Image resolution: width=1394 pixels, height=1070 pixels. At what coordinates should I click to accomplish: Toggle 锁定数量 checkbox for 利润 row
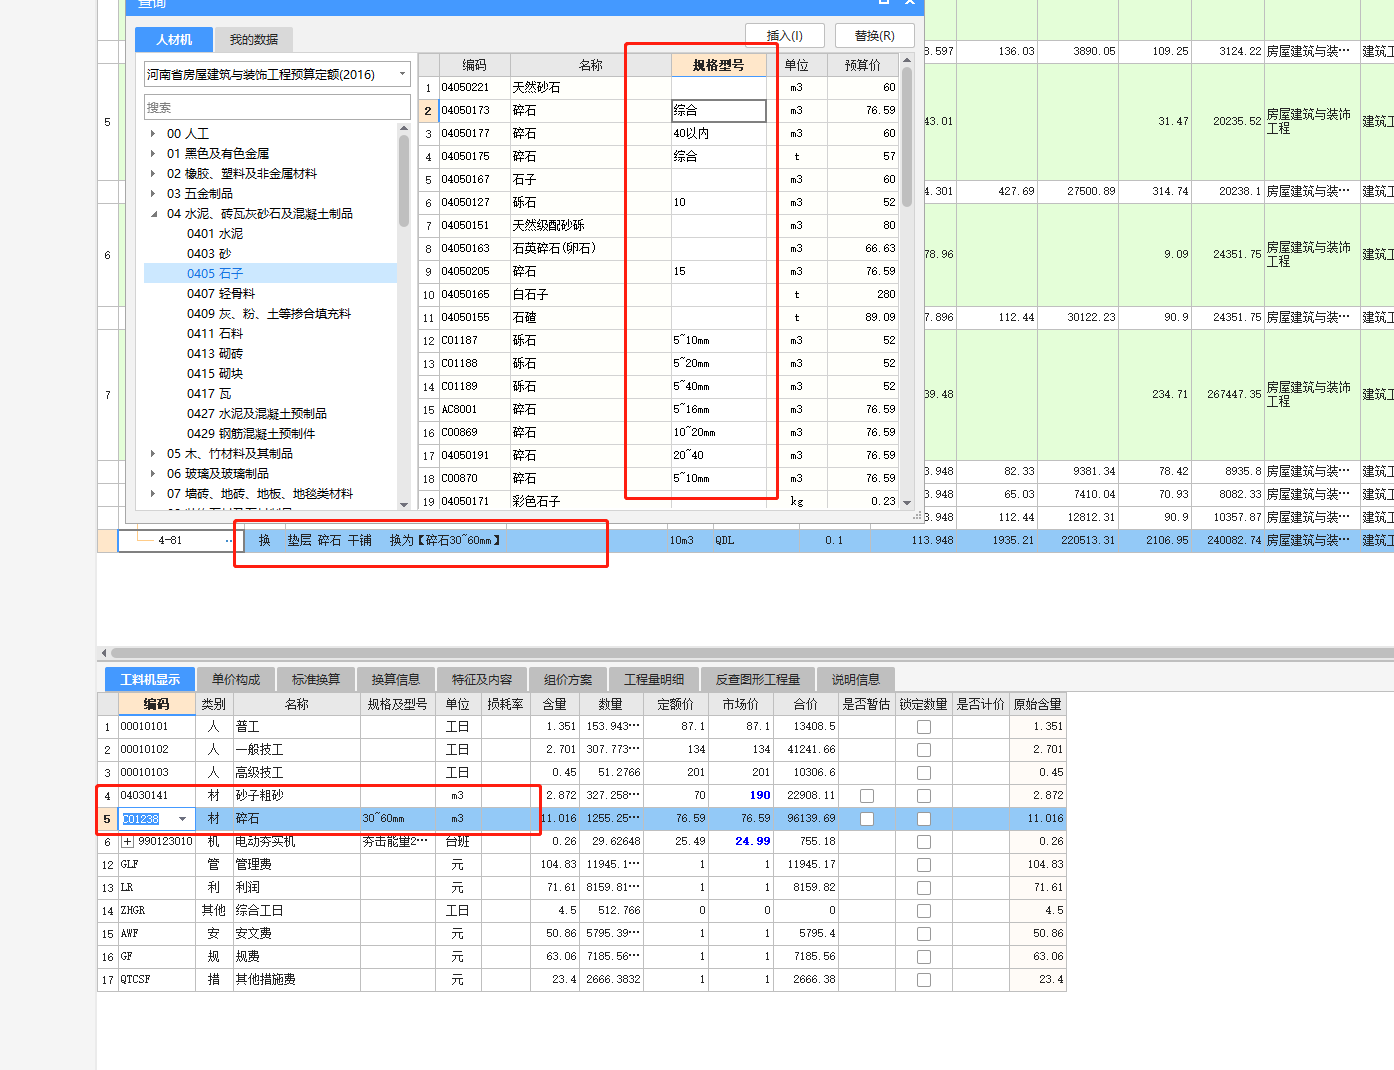(924, 888)
